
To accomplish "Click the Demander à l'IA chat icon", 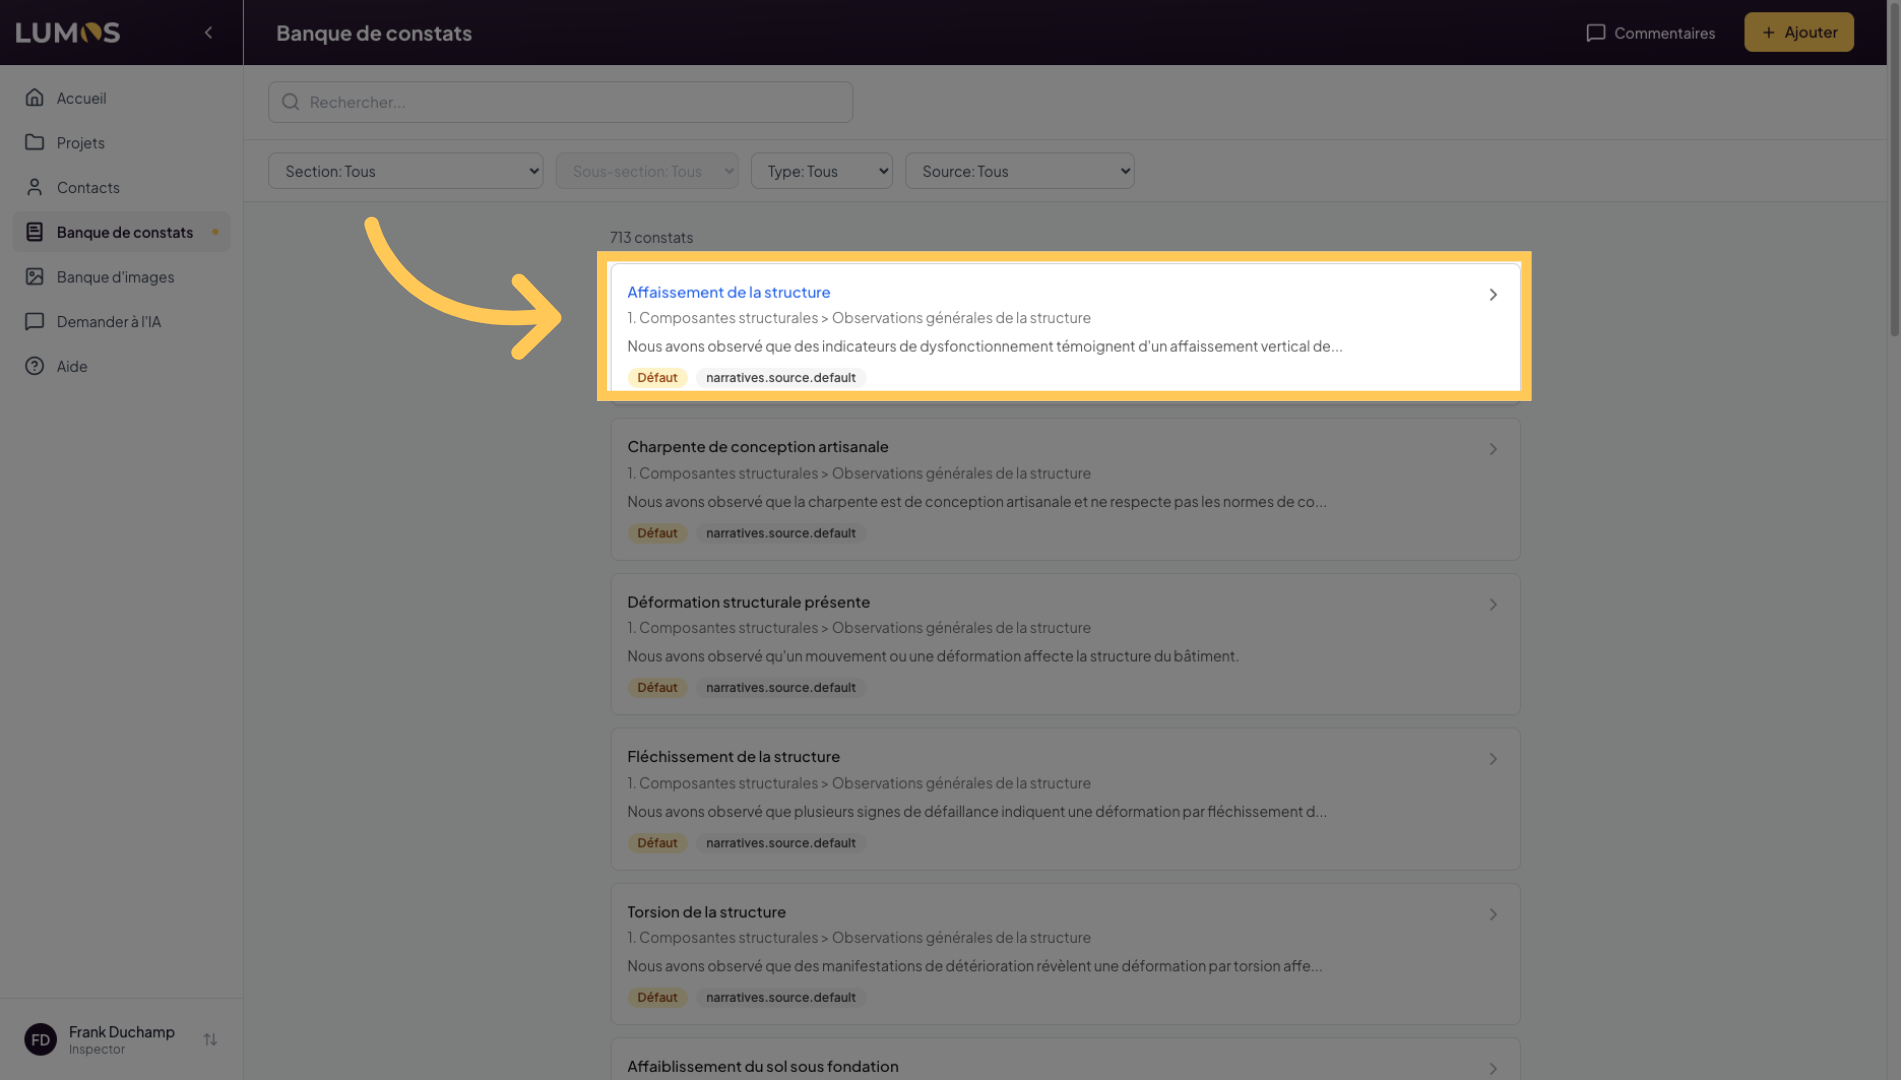I will (x=35, y=322).
